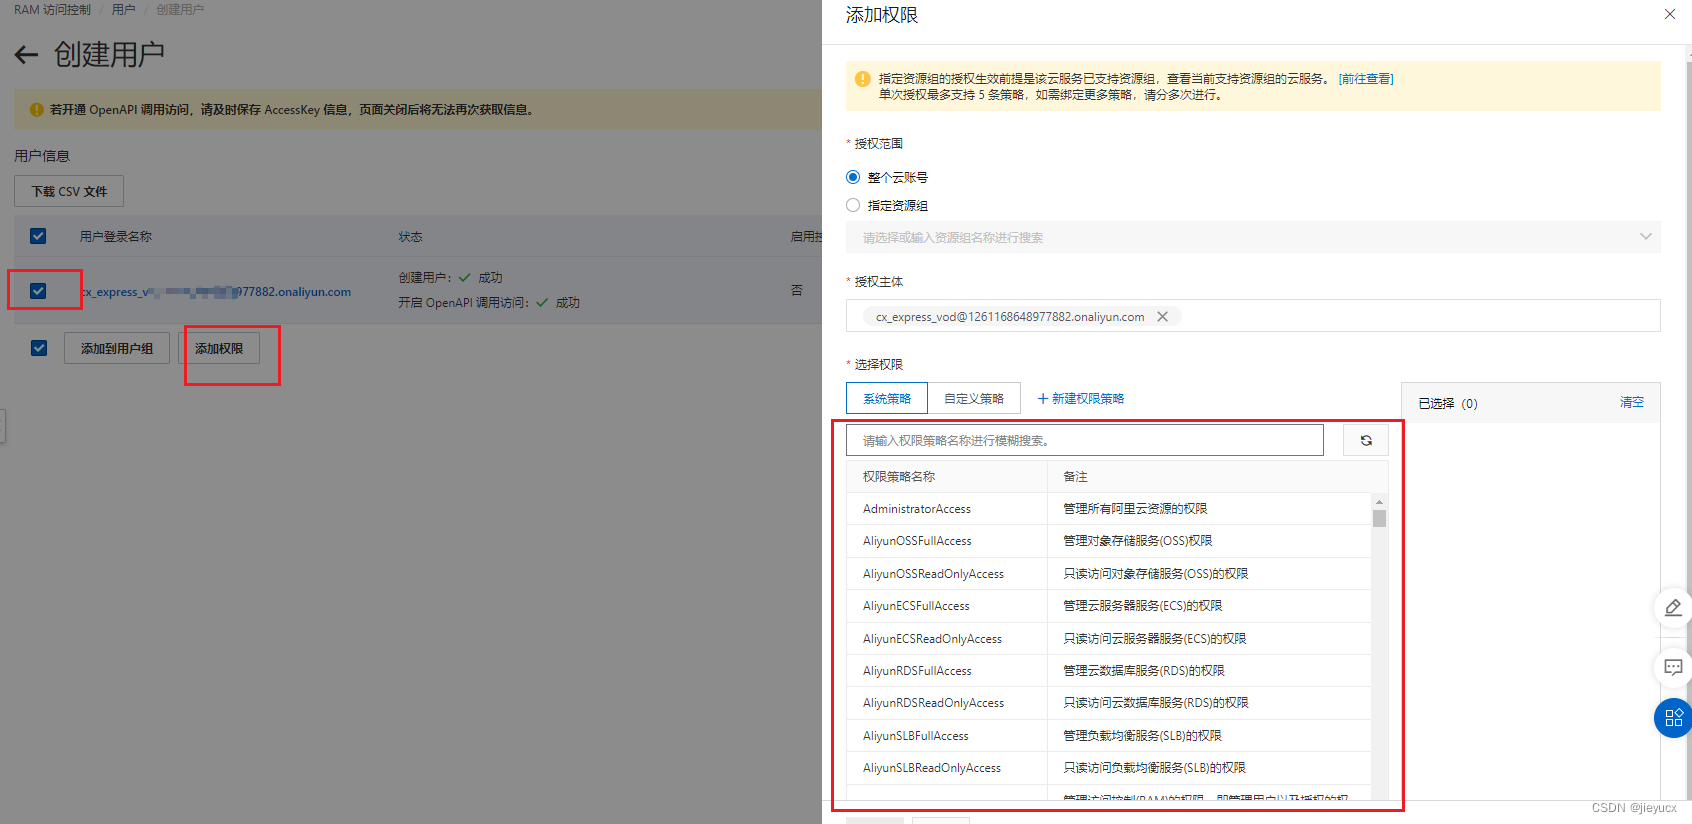Click RAM 访问控制 breadcrumb
The width and height of the screenshot is (1692, 824).
point(52,9)
